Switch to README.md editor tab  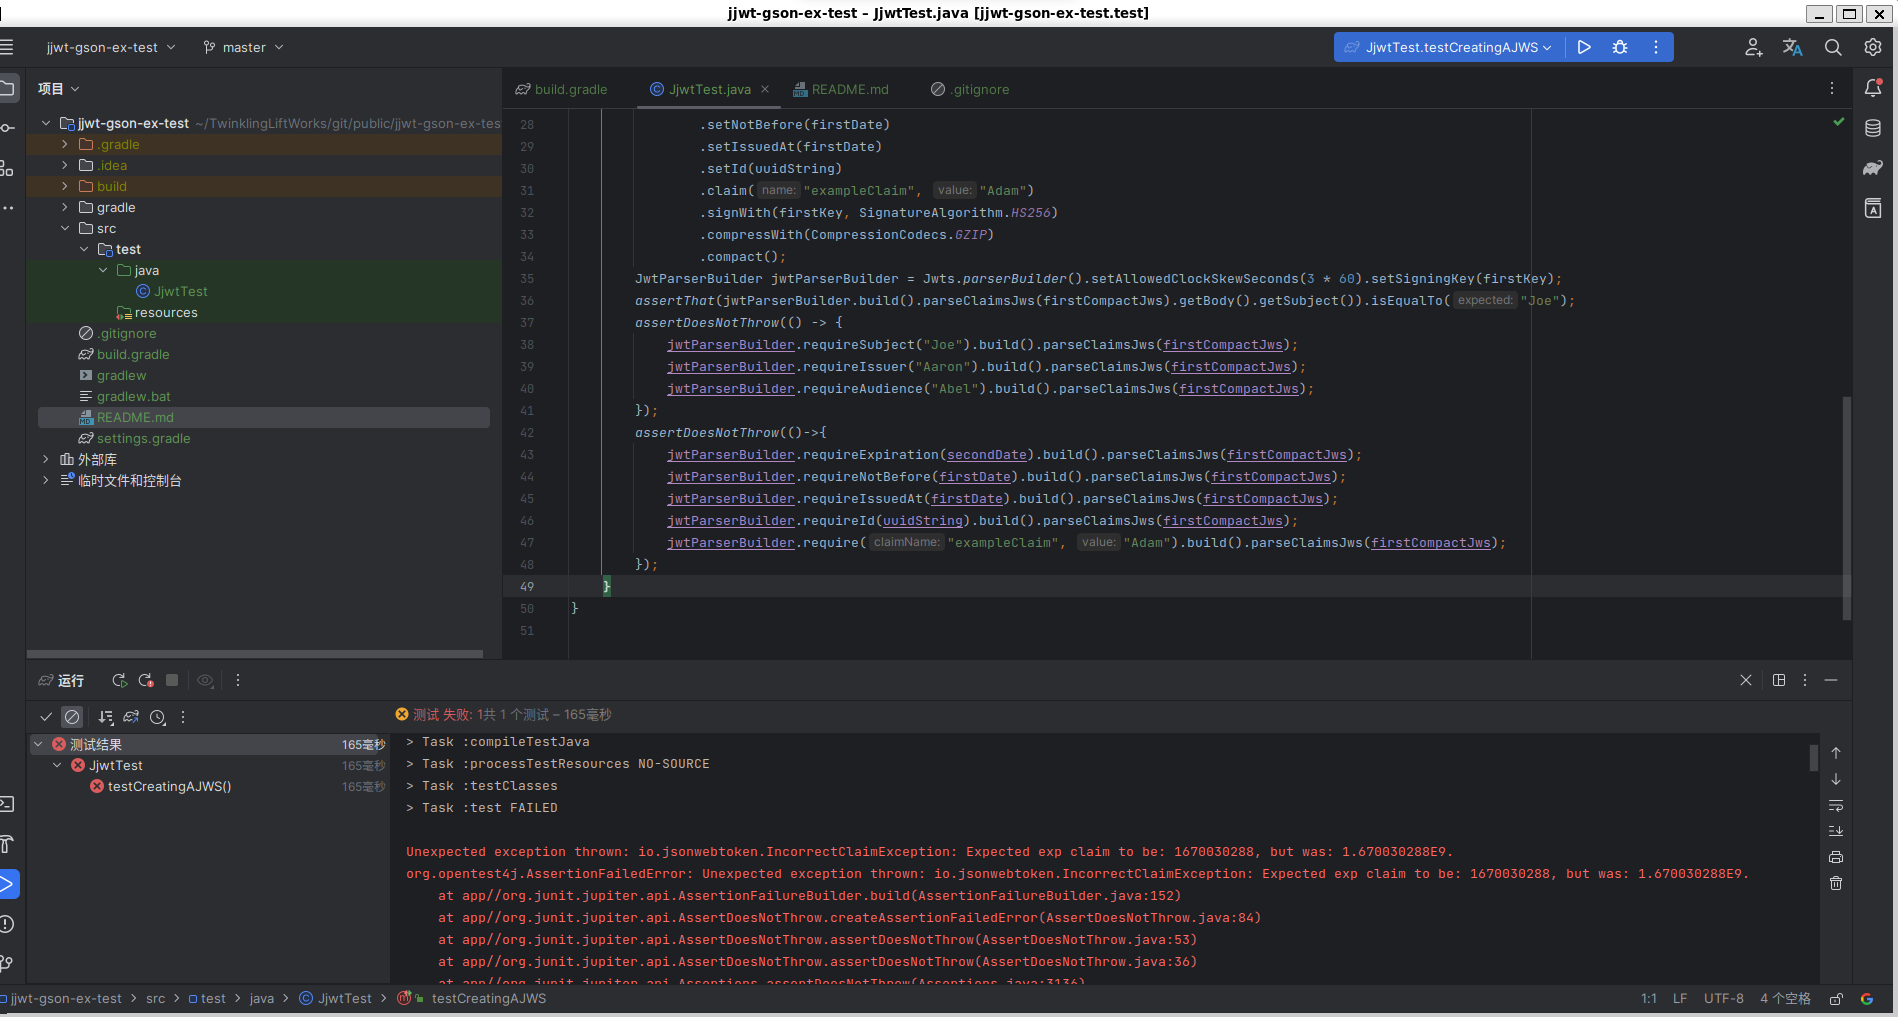(x=840, y=89)
